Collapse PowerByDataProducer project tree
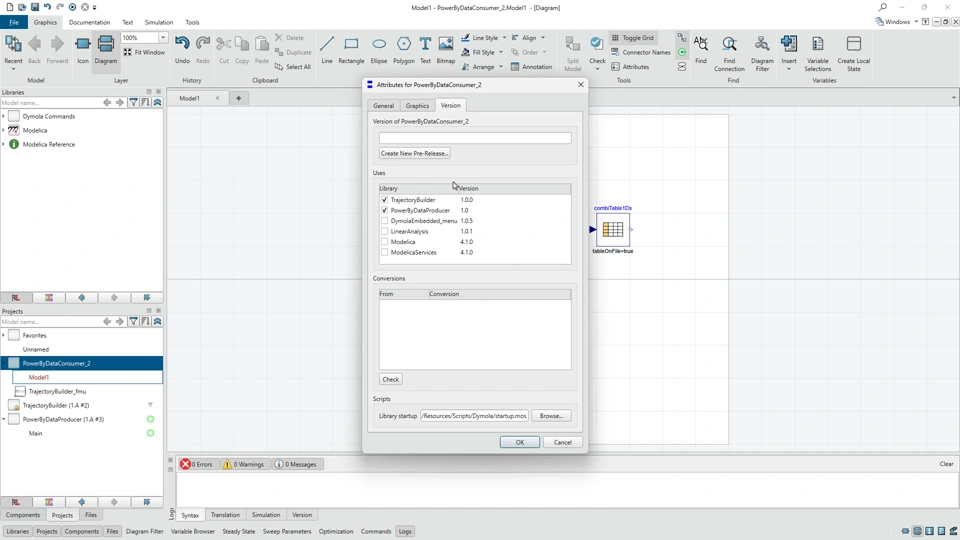Image resolution: width=960 pixels, height=540 pixels. [4, 419]
